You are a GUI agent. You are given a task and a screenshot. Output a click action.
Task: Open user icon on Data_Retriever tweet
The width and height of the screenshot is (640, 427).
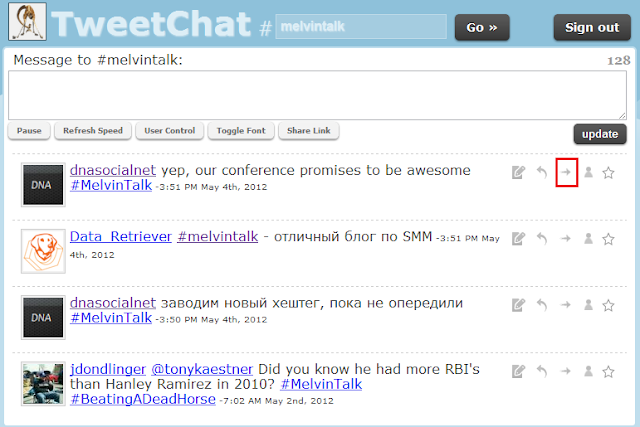coord(588,238)
